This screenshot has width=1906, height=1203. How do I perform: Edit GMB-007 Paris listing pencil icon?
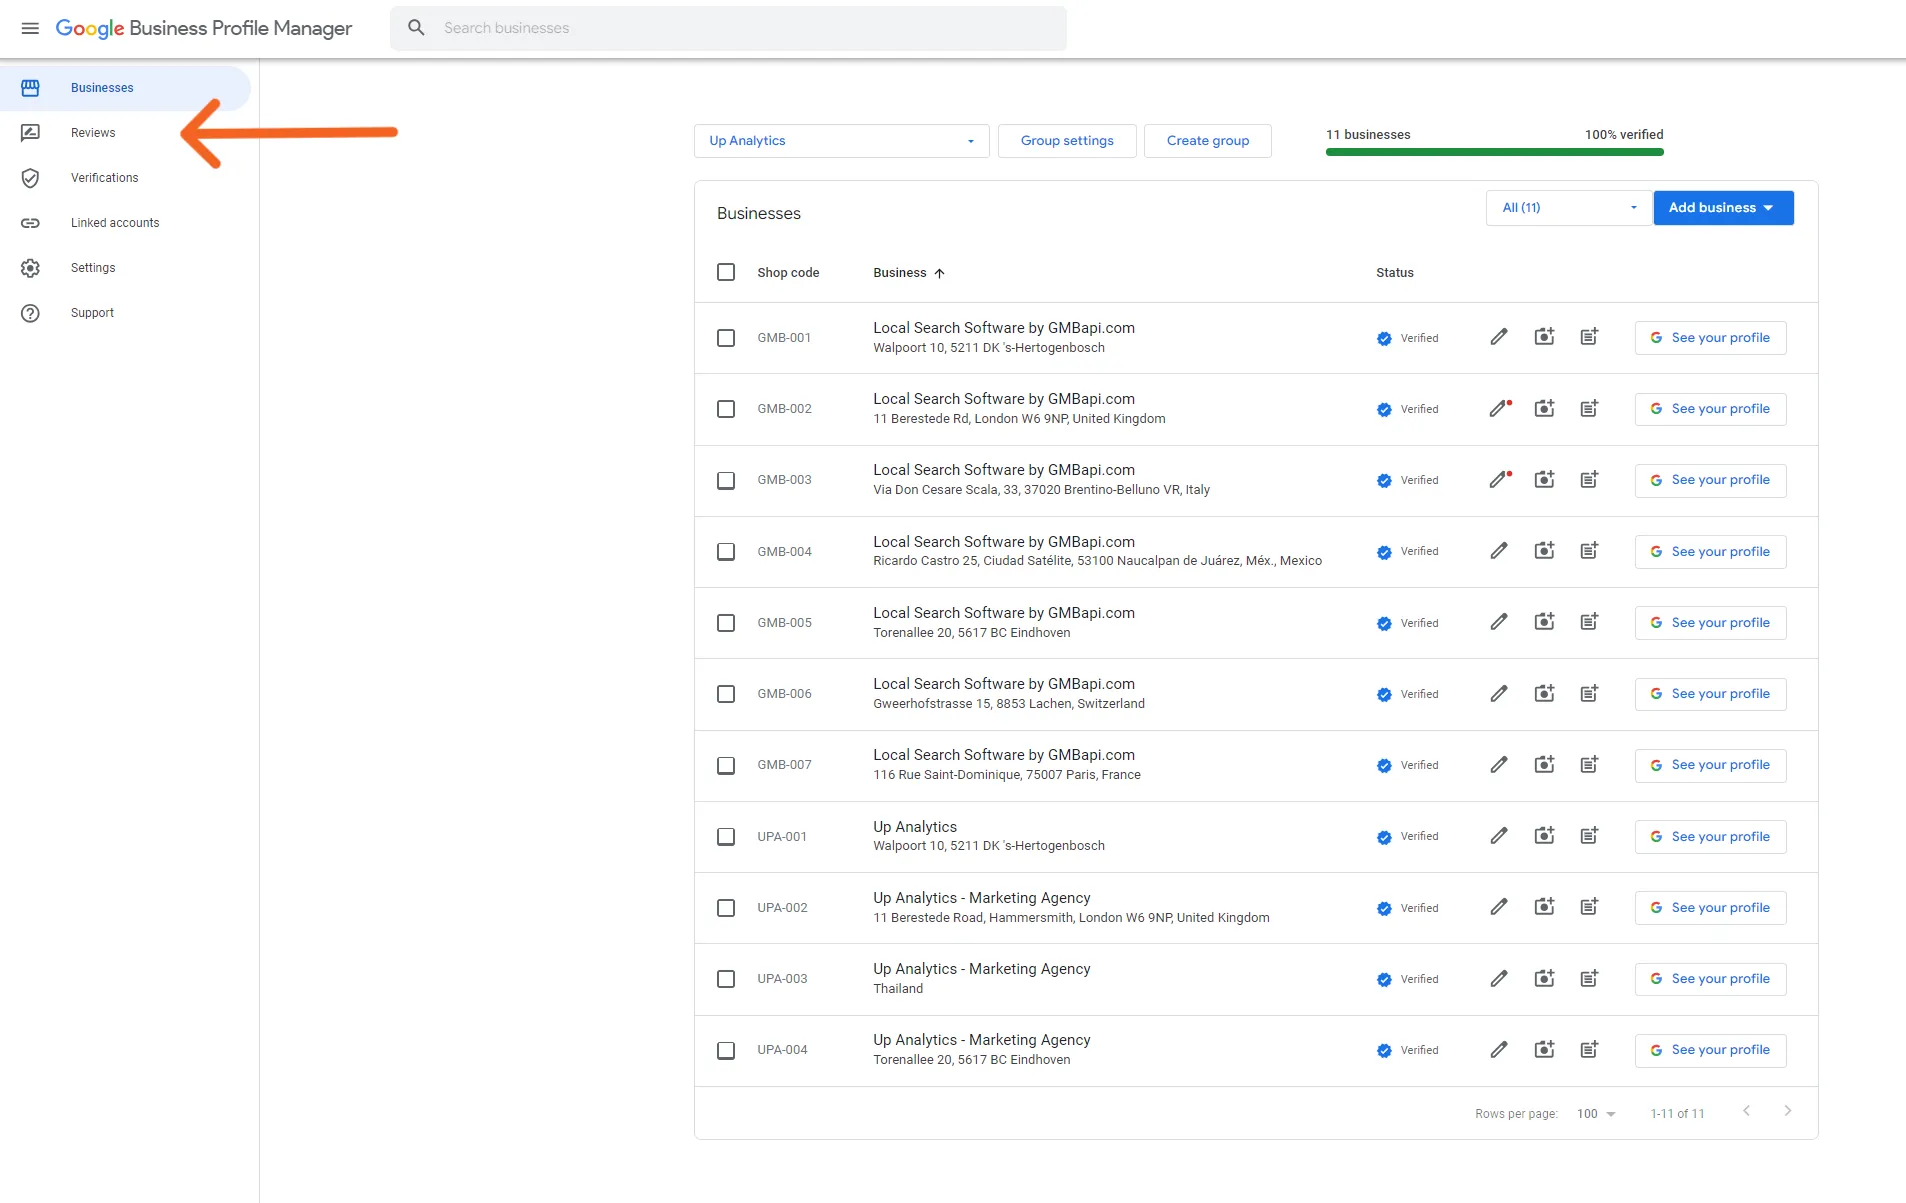pos(1498,765)
